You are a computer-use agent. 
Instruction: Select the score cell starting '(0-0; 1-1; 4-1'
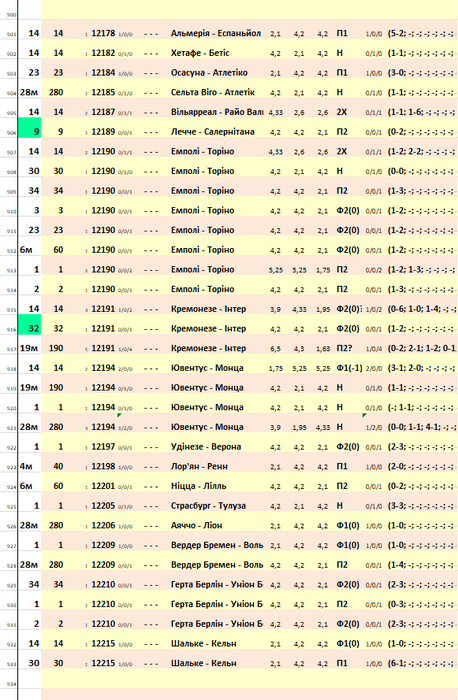(422, 427)
